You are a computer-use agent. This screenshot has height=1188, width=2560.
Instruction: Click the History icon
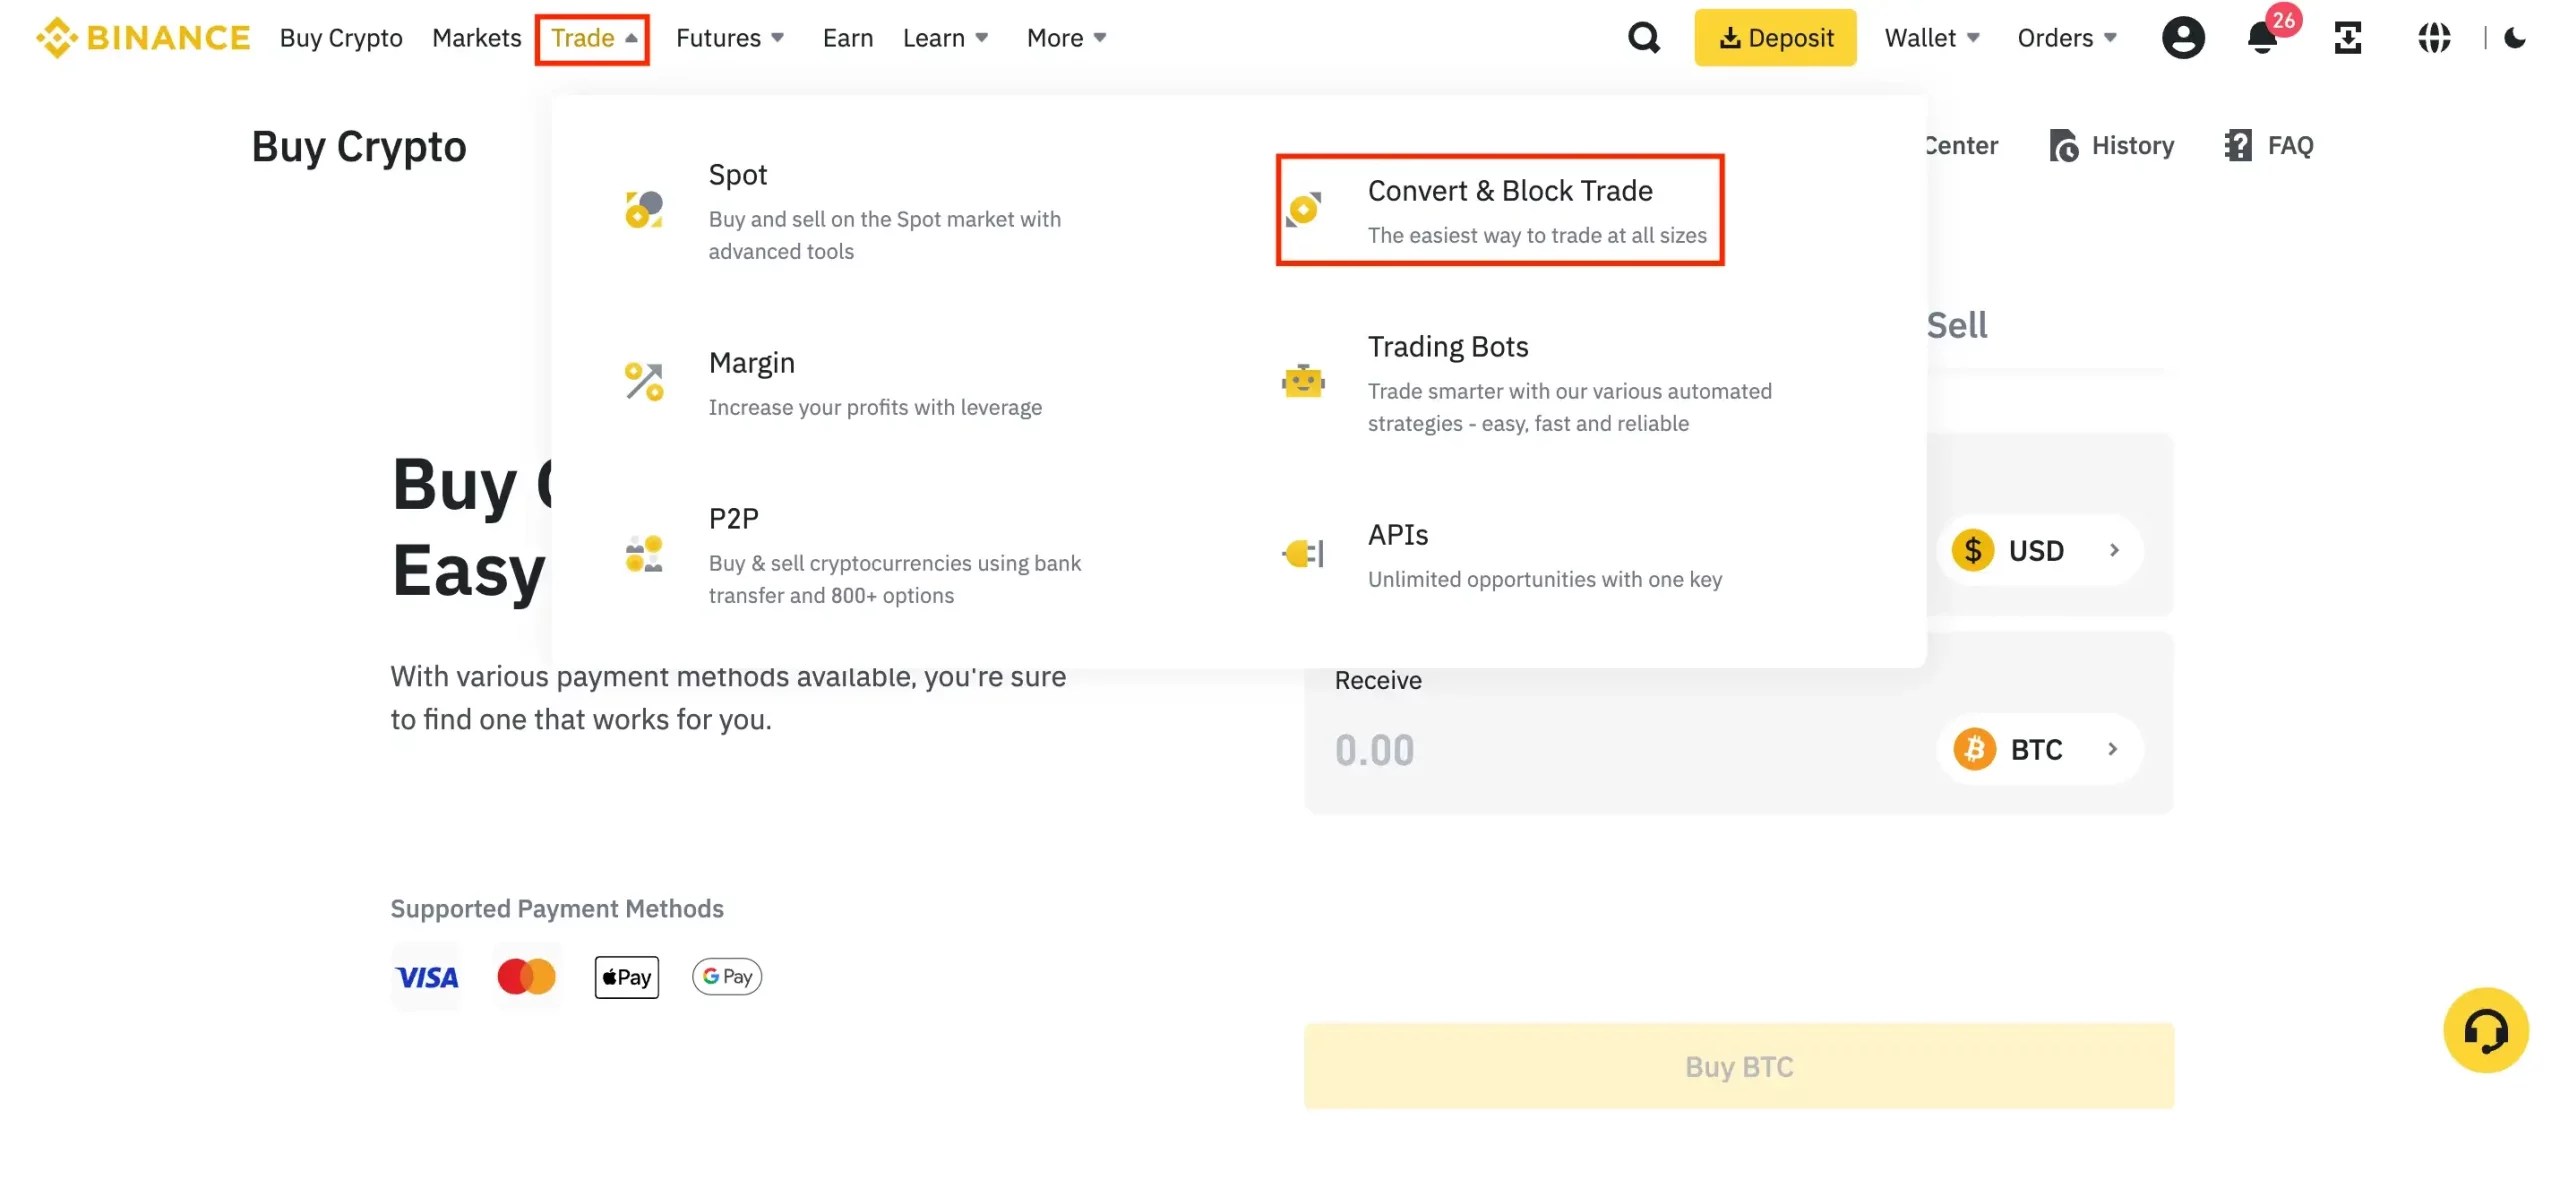point(2064,145)
